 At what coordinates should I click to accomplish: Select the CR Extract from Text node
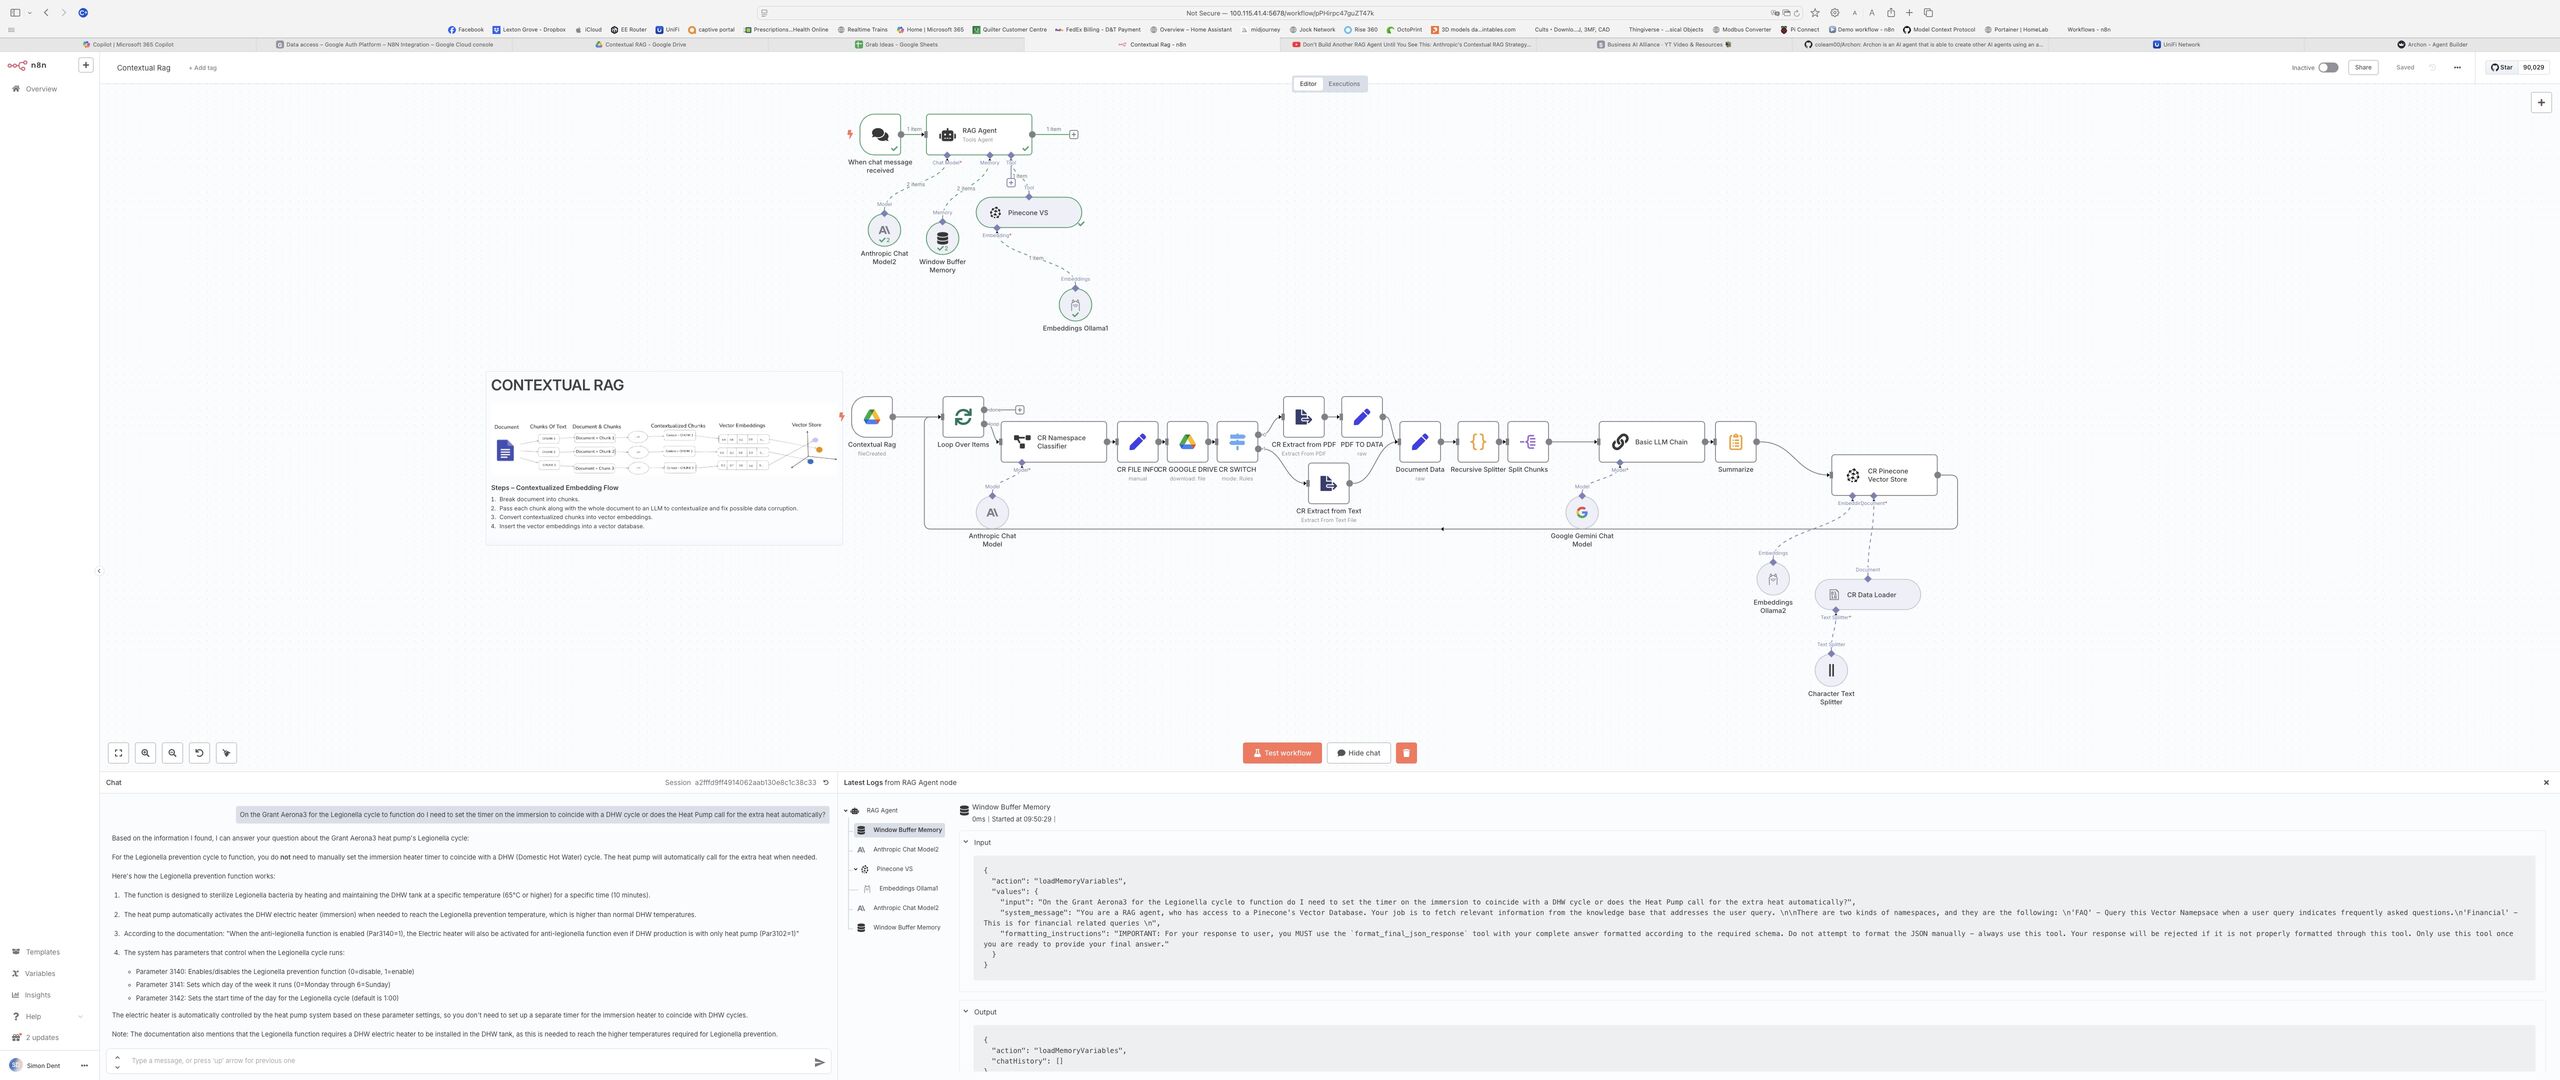click(x=1328, y=483)
